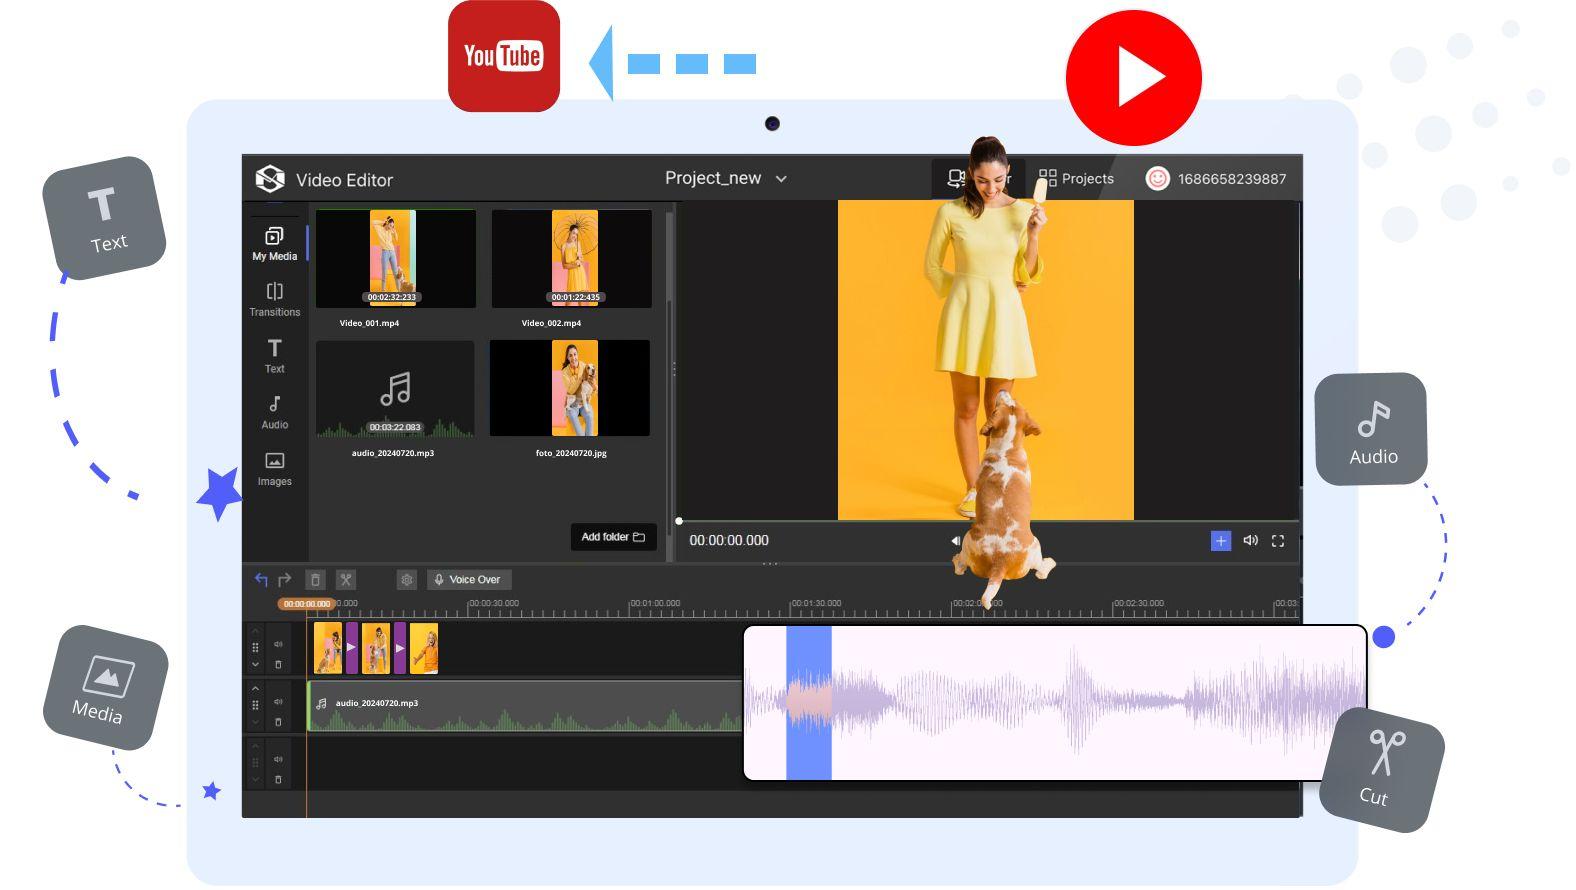
Task: Click the blue selection in the waveform popup
Action: pyautogui.click(x=809, y=702)
